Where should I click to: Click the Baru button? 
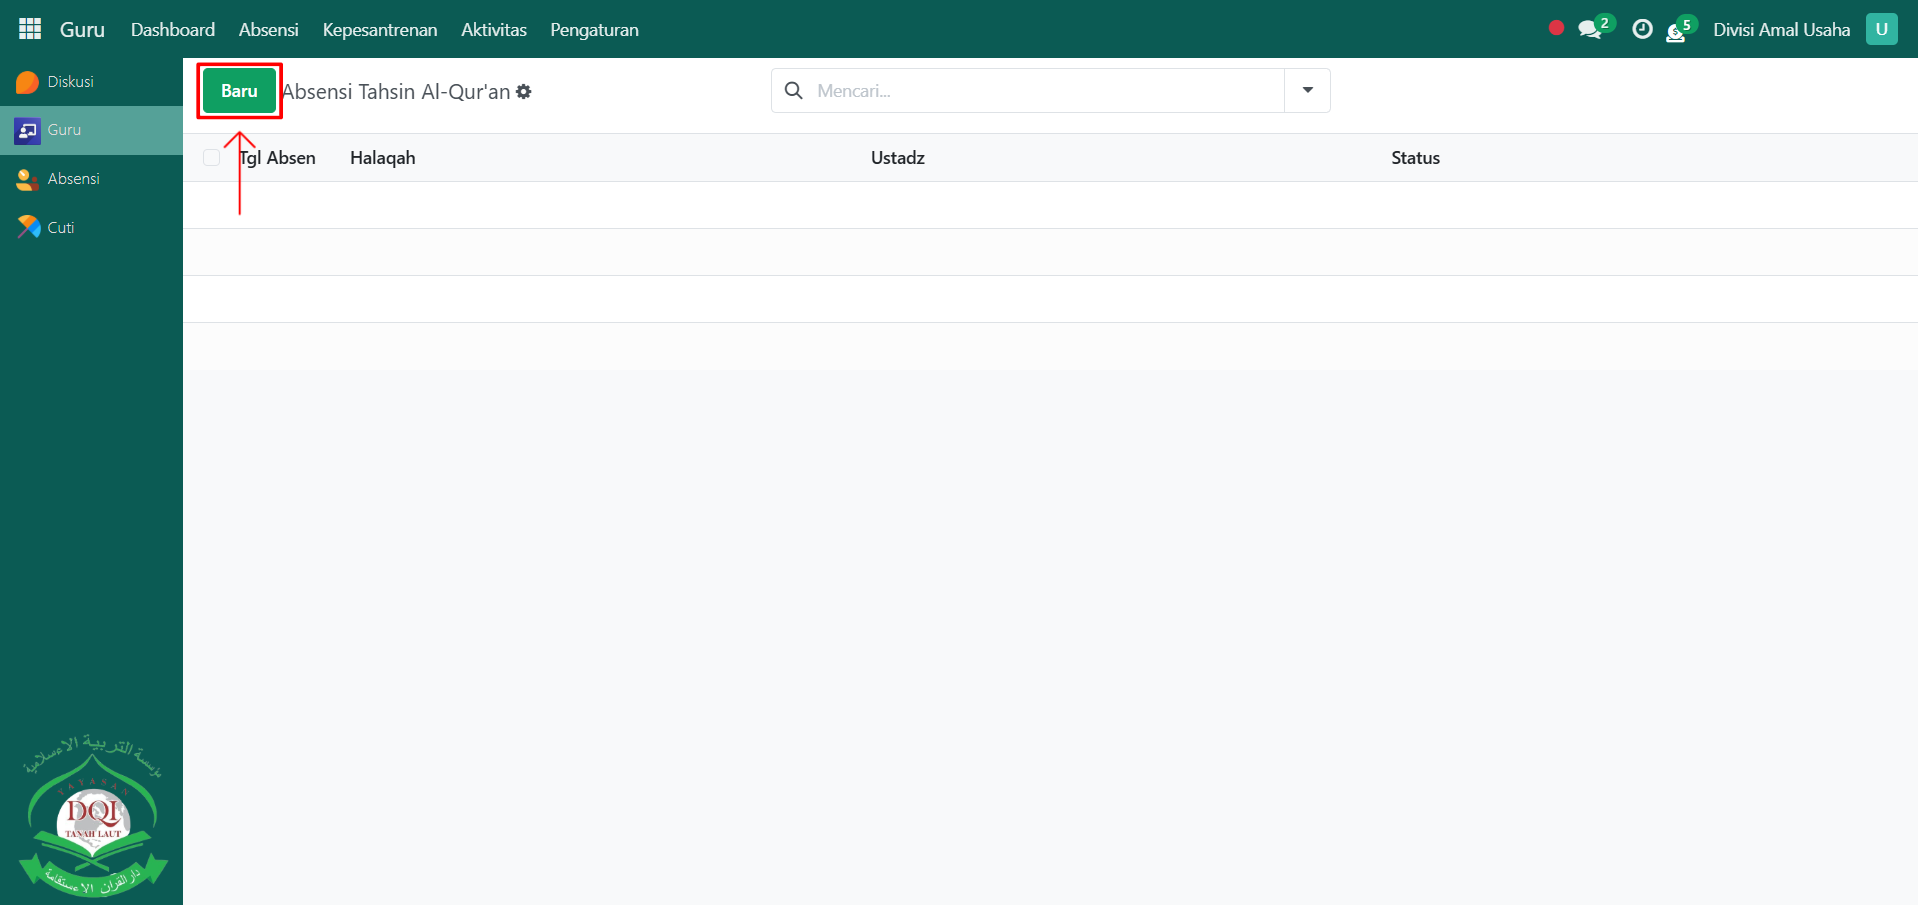point(239,91)
